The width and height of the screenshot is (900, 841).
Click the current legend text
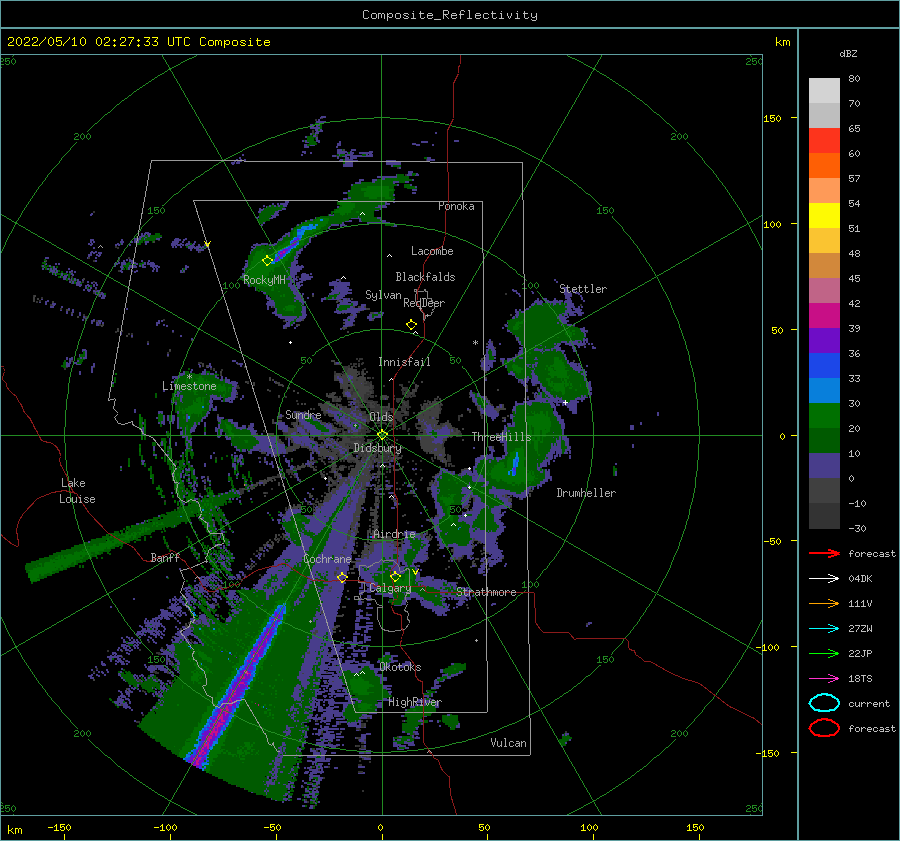pyautogui.click(x=869, y=703)
